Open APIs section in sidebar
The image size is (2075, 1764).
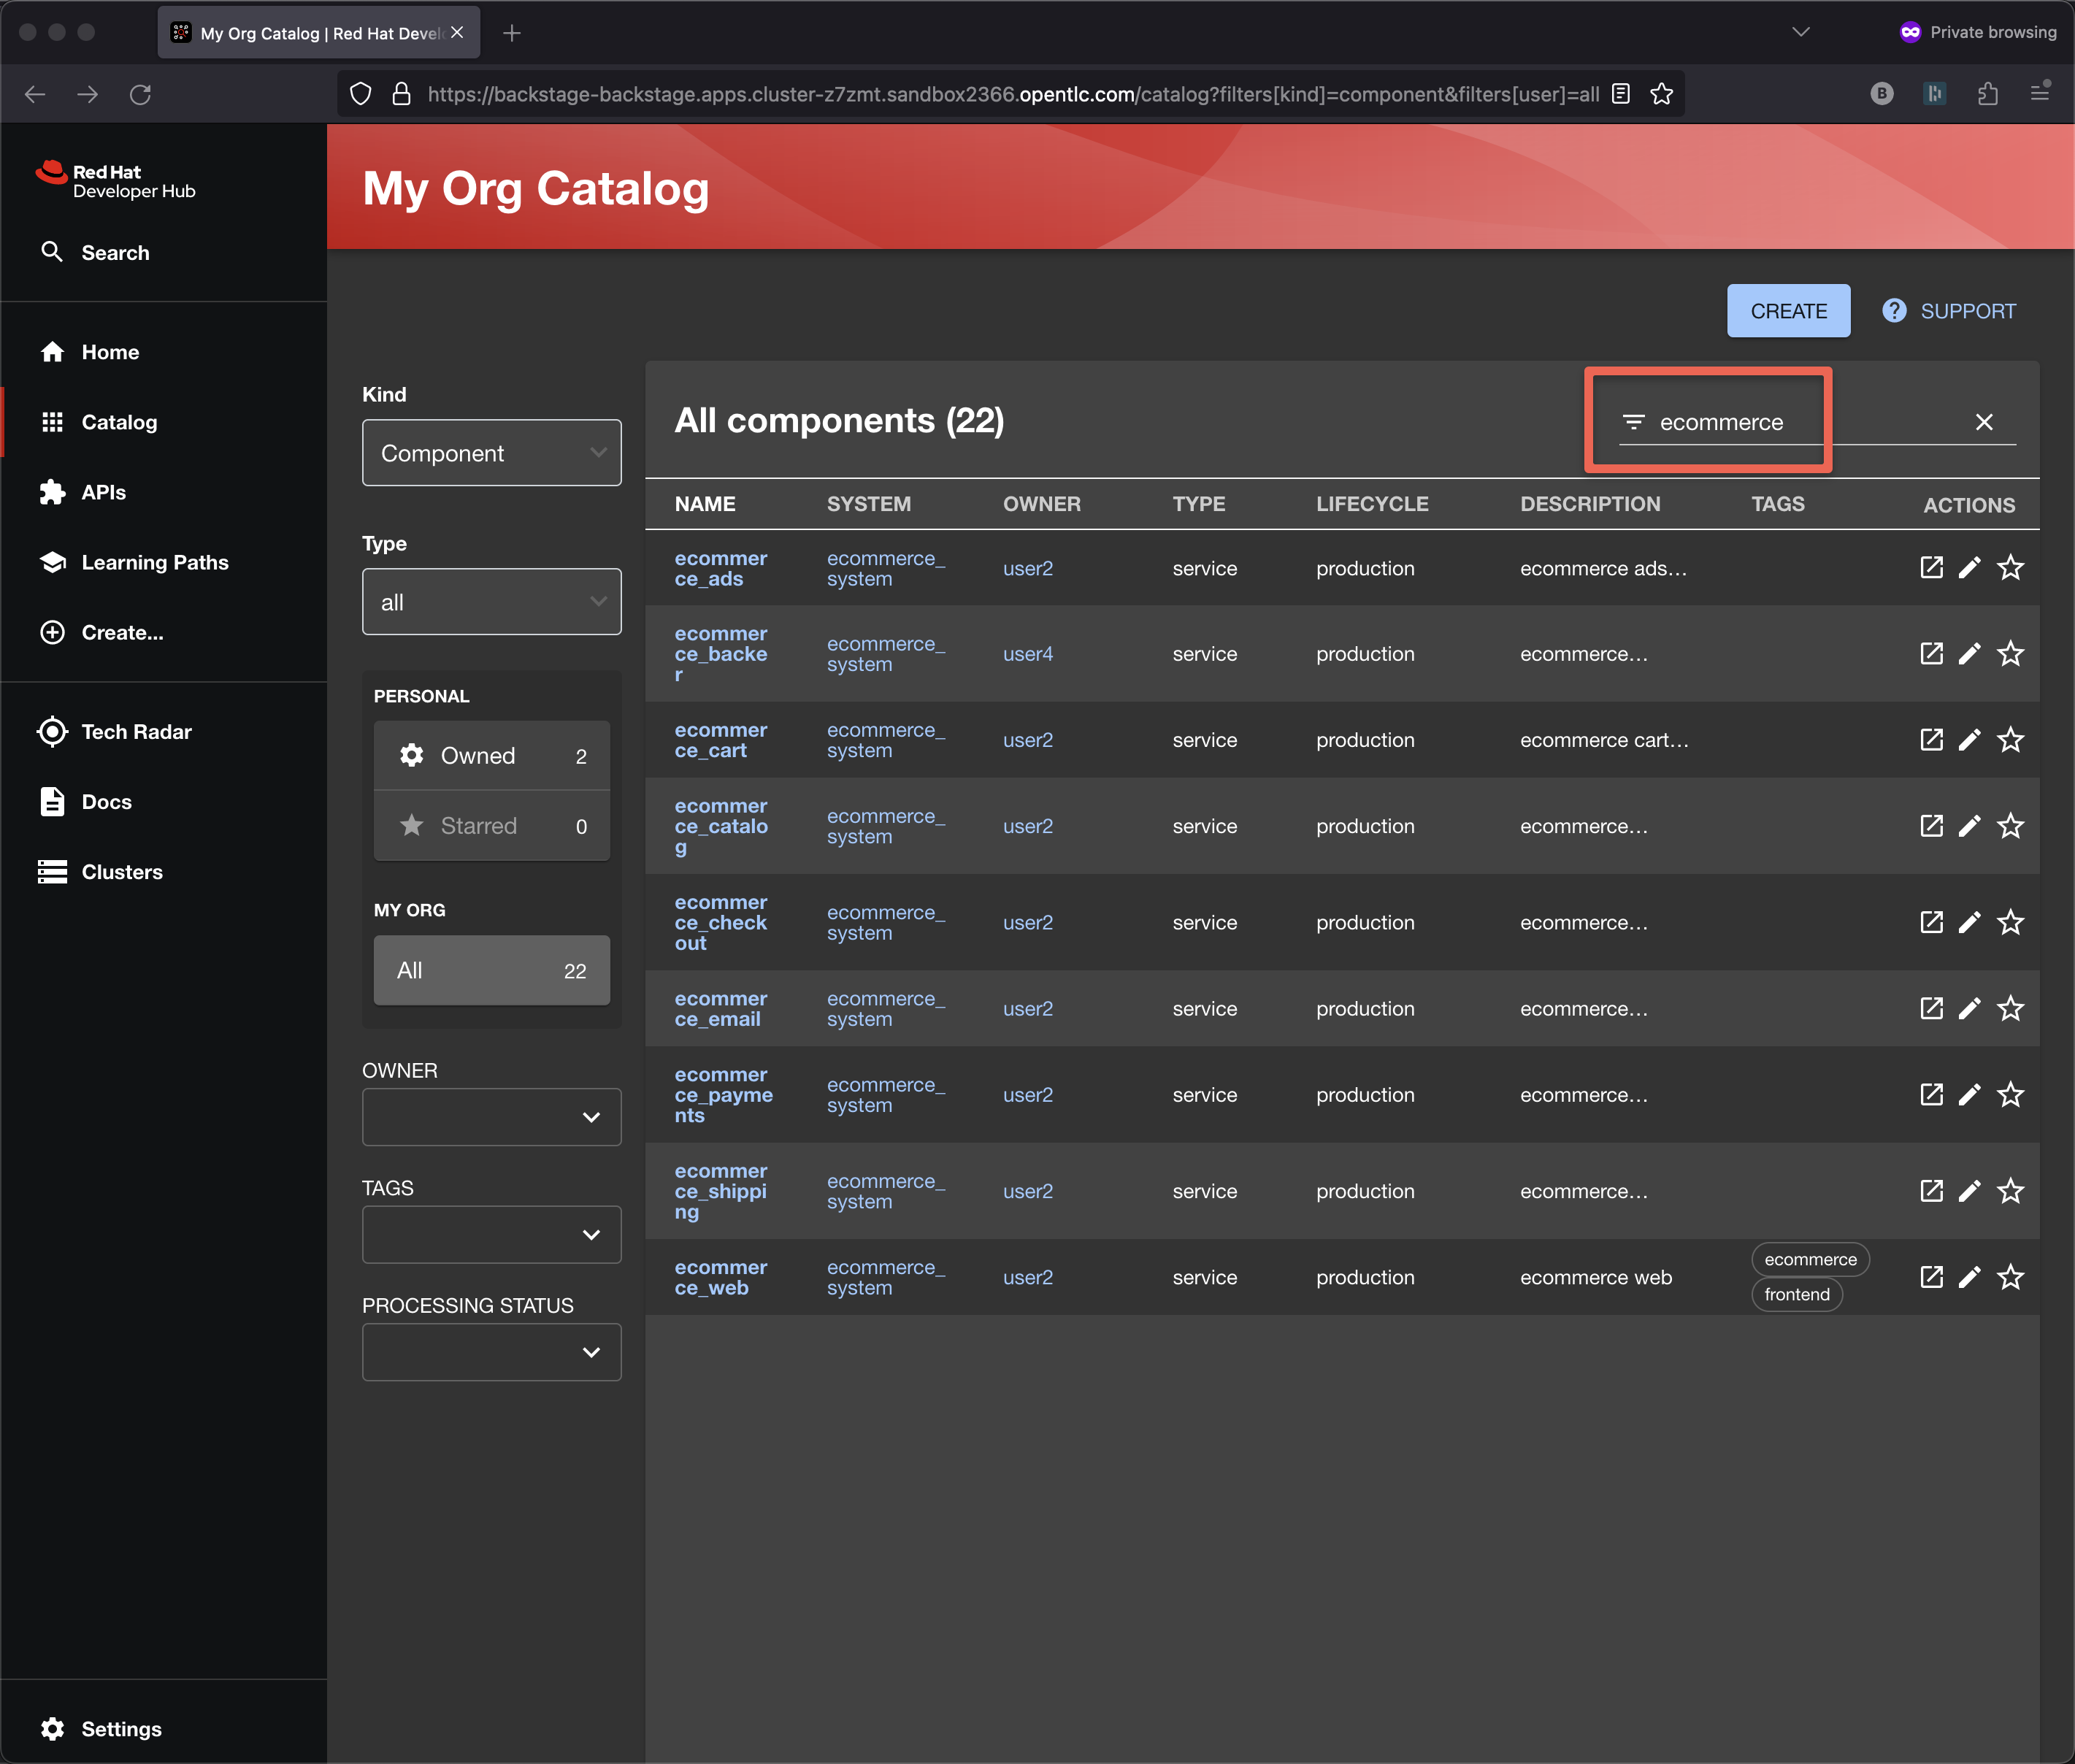[103, 492]
